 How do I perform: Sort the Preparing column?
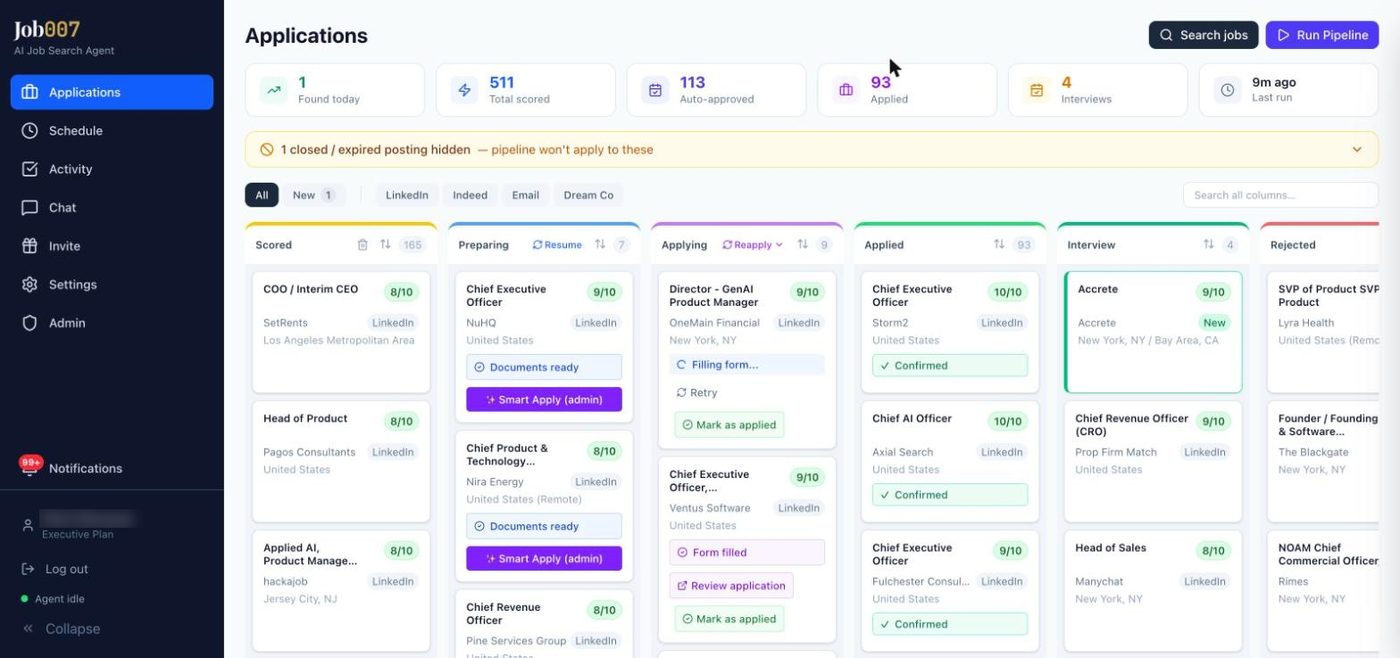600,245
